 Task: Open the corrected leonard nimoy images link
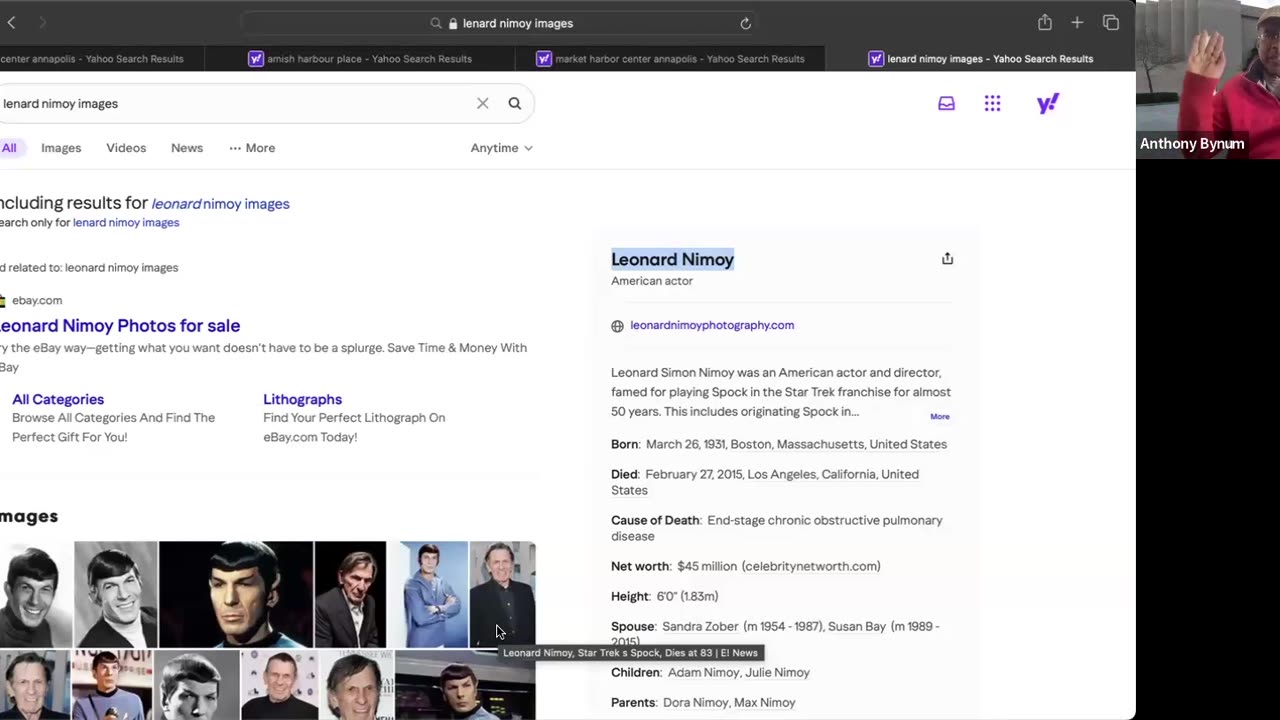[220, 204]
